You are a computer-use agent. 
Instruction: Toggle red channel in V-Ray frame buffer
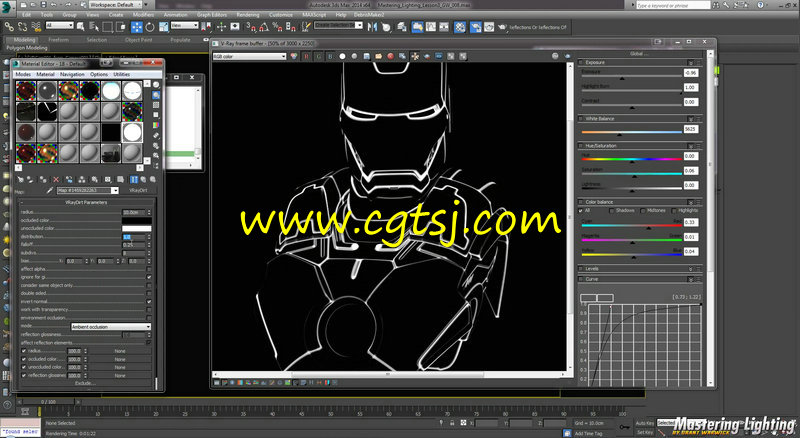(x=306, y=56)
